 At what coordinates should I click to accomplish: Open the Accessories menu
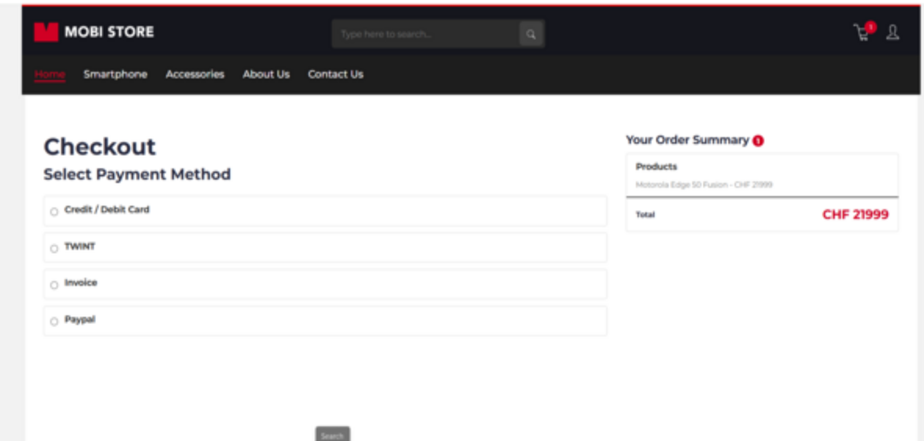[x=195, y=74]
